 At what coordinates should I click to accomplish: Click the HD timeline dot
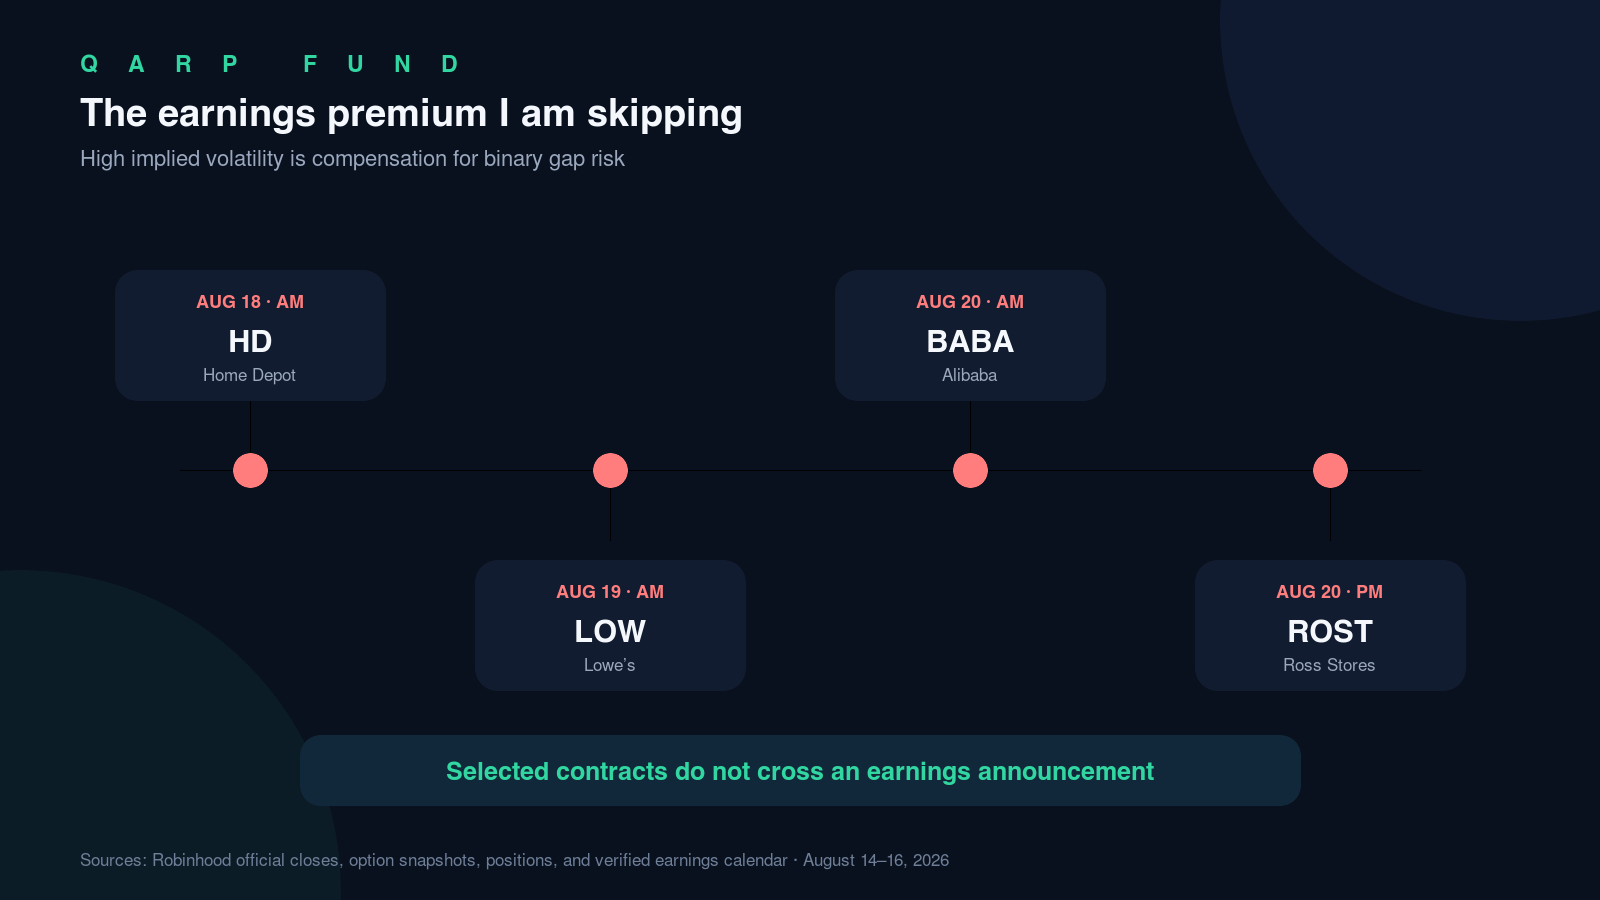pyautogui.click(x=250, y=470)
